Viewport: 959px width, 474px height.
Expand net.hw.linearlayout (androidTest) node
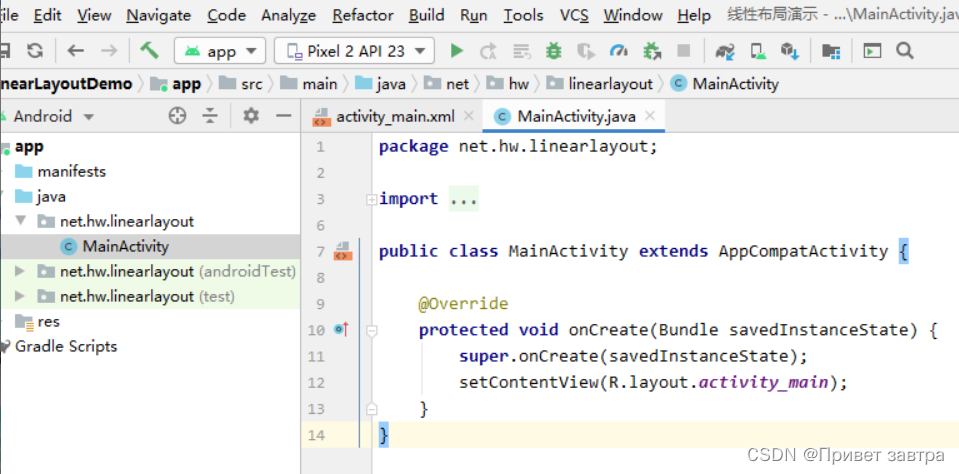pyautogui.click(x=20, y=271)
